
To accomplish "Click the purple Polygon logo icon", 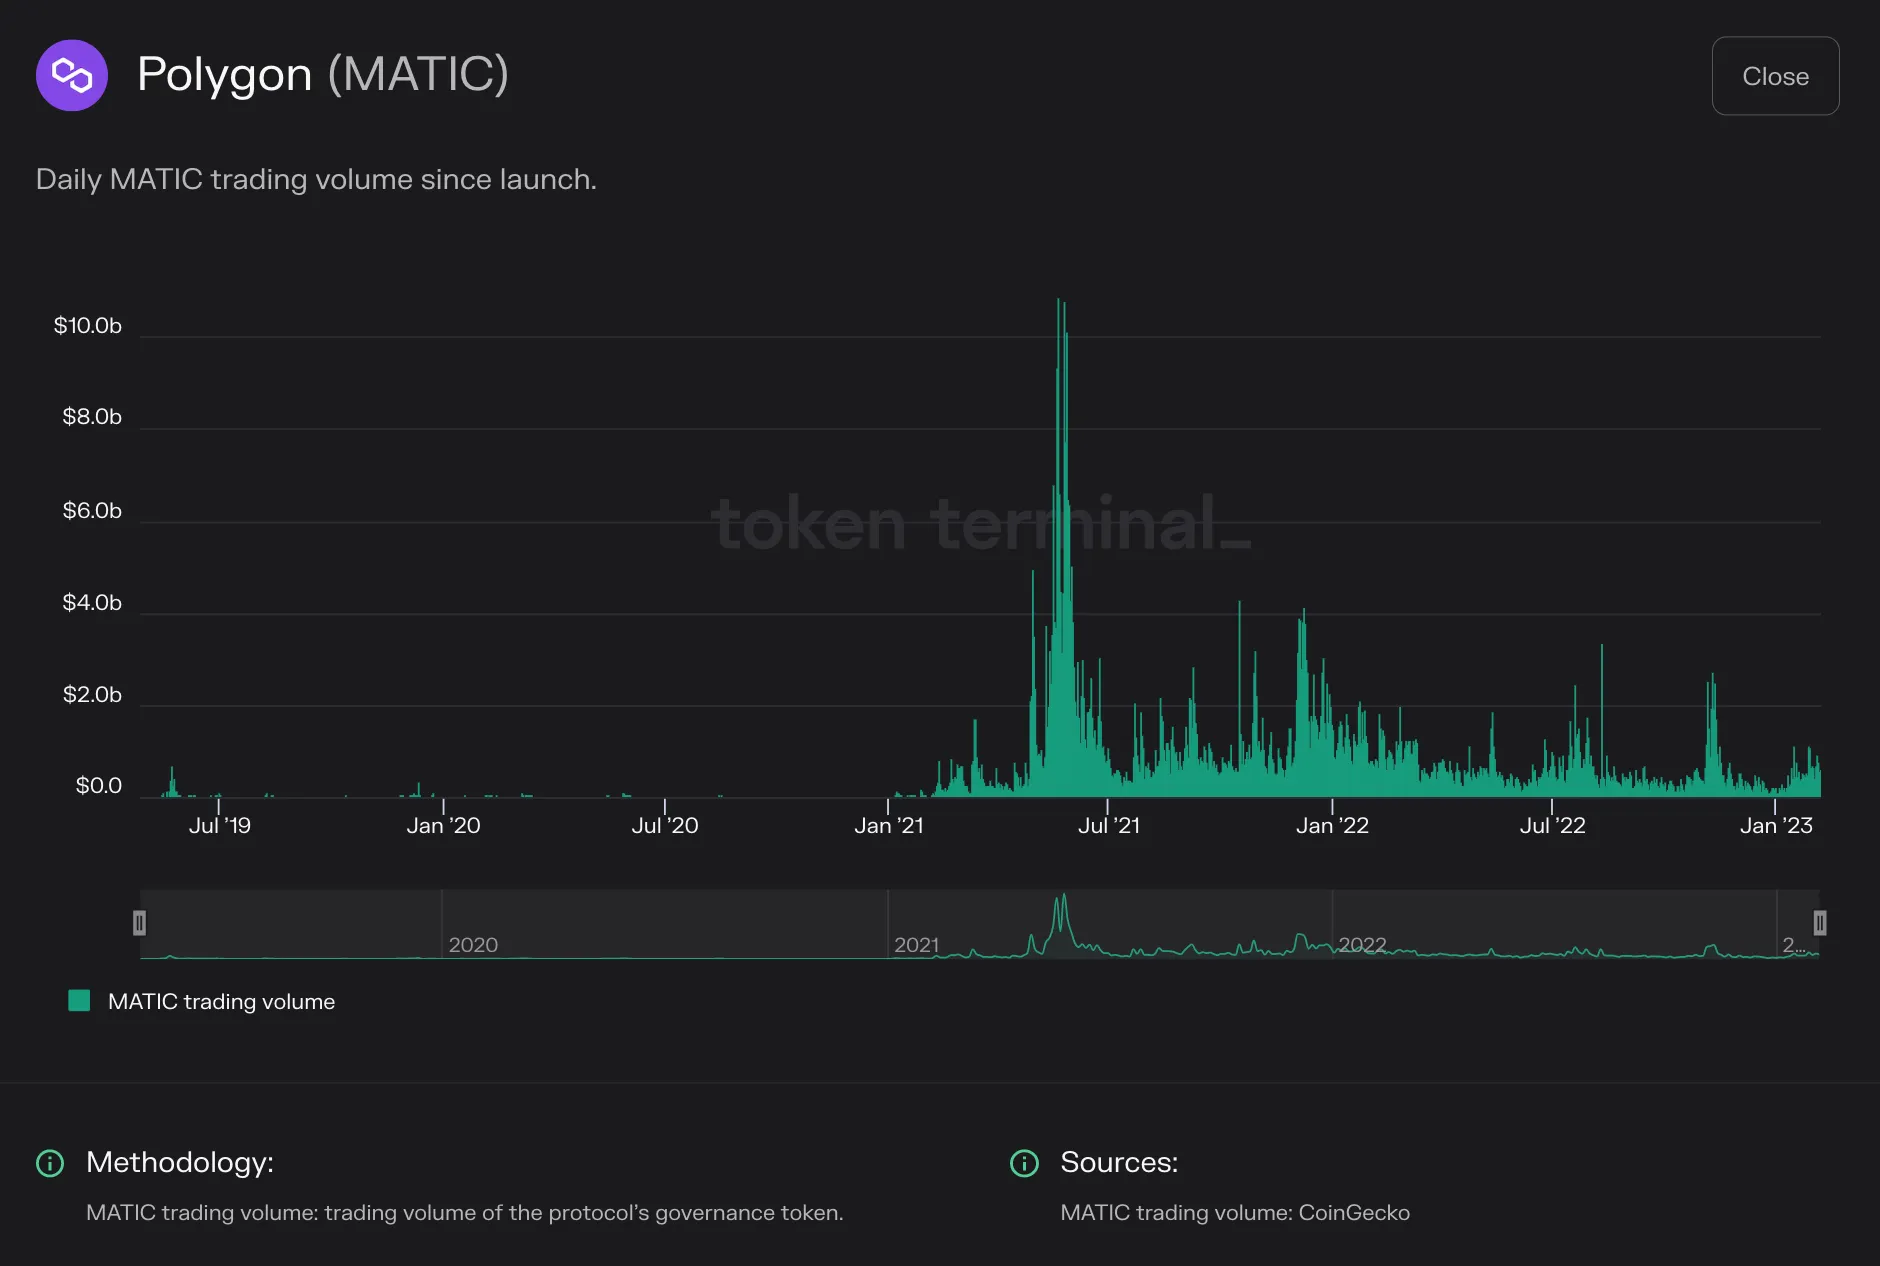I will pyautogui.click(x=72, y=75).
